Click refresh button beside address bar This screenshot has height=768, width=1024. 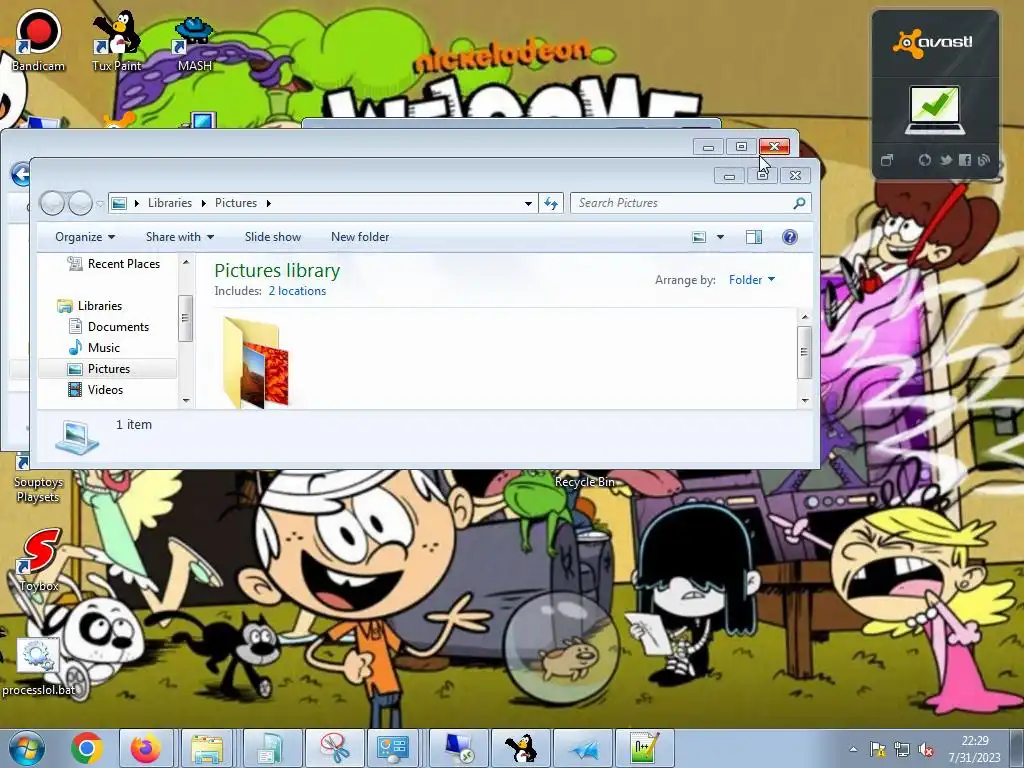551,203
